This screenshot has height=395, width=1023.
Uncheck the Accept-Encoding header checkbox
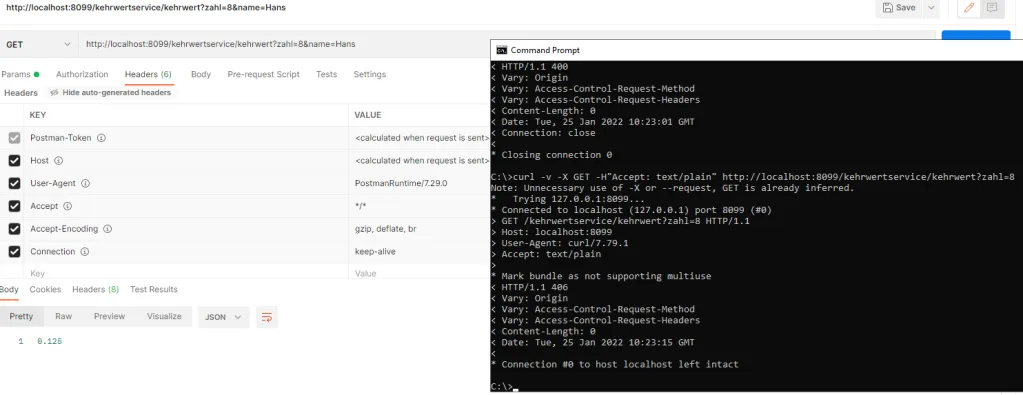[14, 229]
